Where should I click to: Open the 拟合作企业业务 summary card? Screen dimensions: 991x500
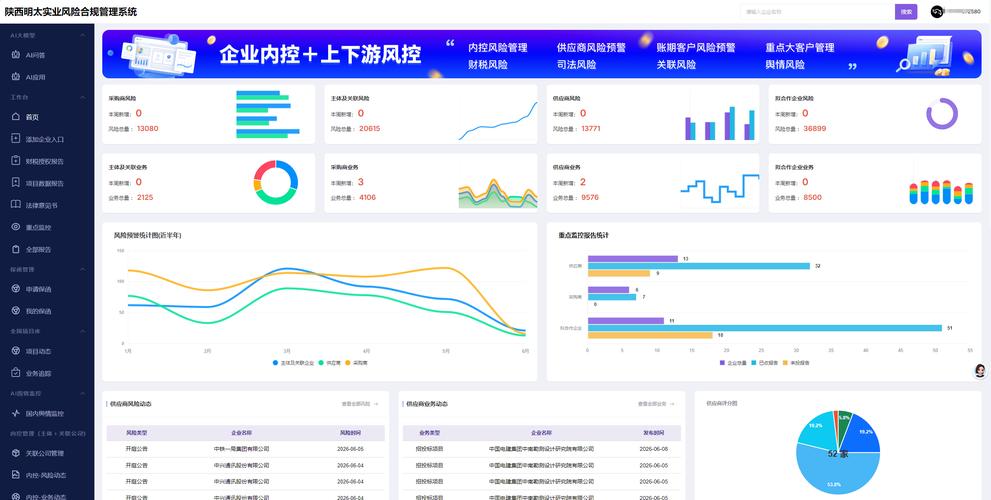(875, 183)
